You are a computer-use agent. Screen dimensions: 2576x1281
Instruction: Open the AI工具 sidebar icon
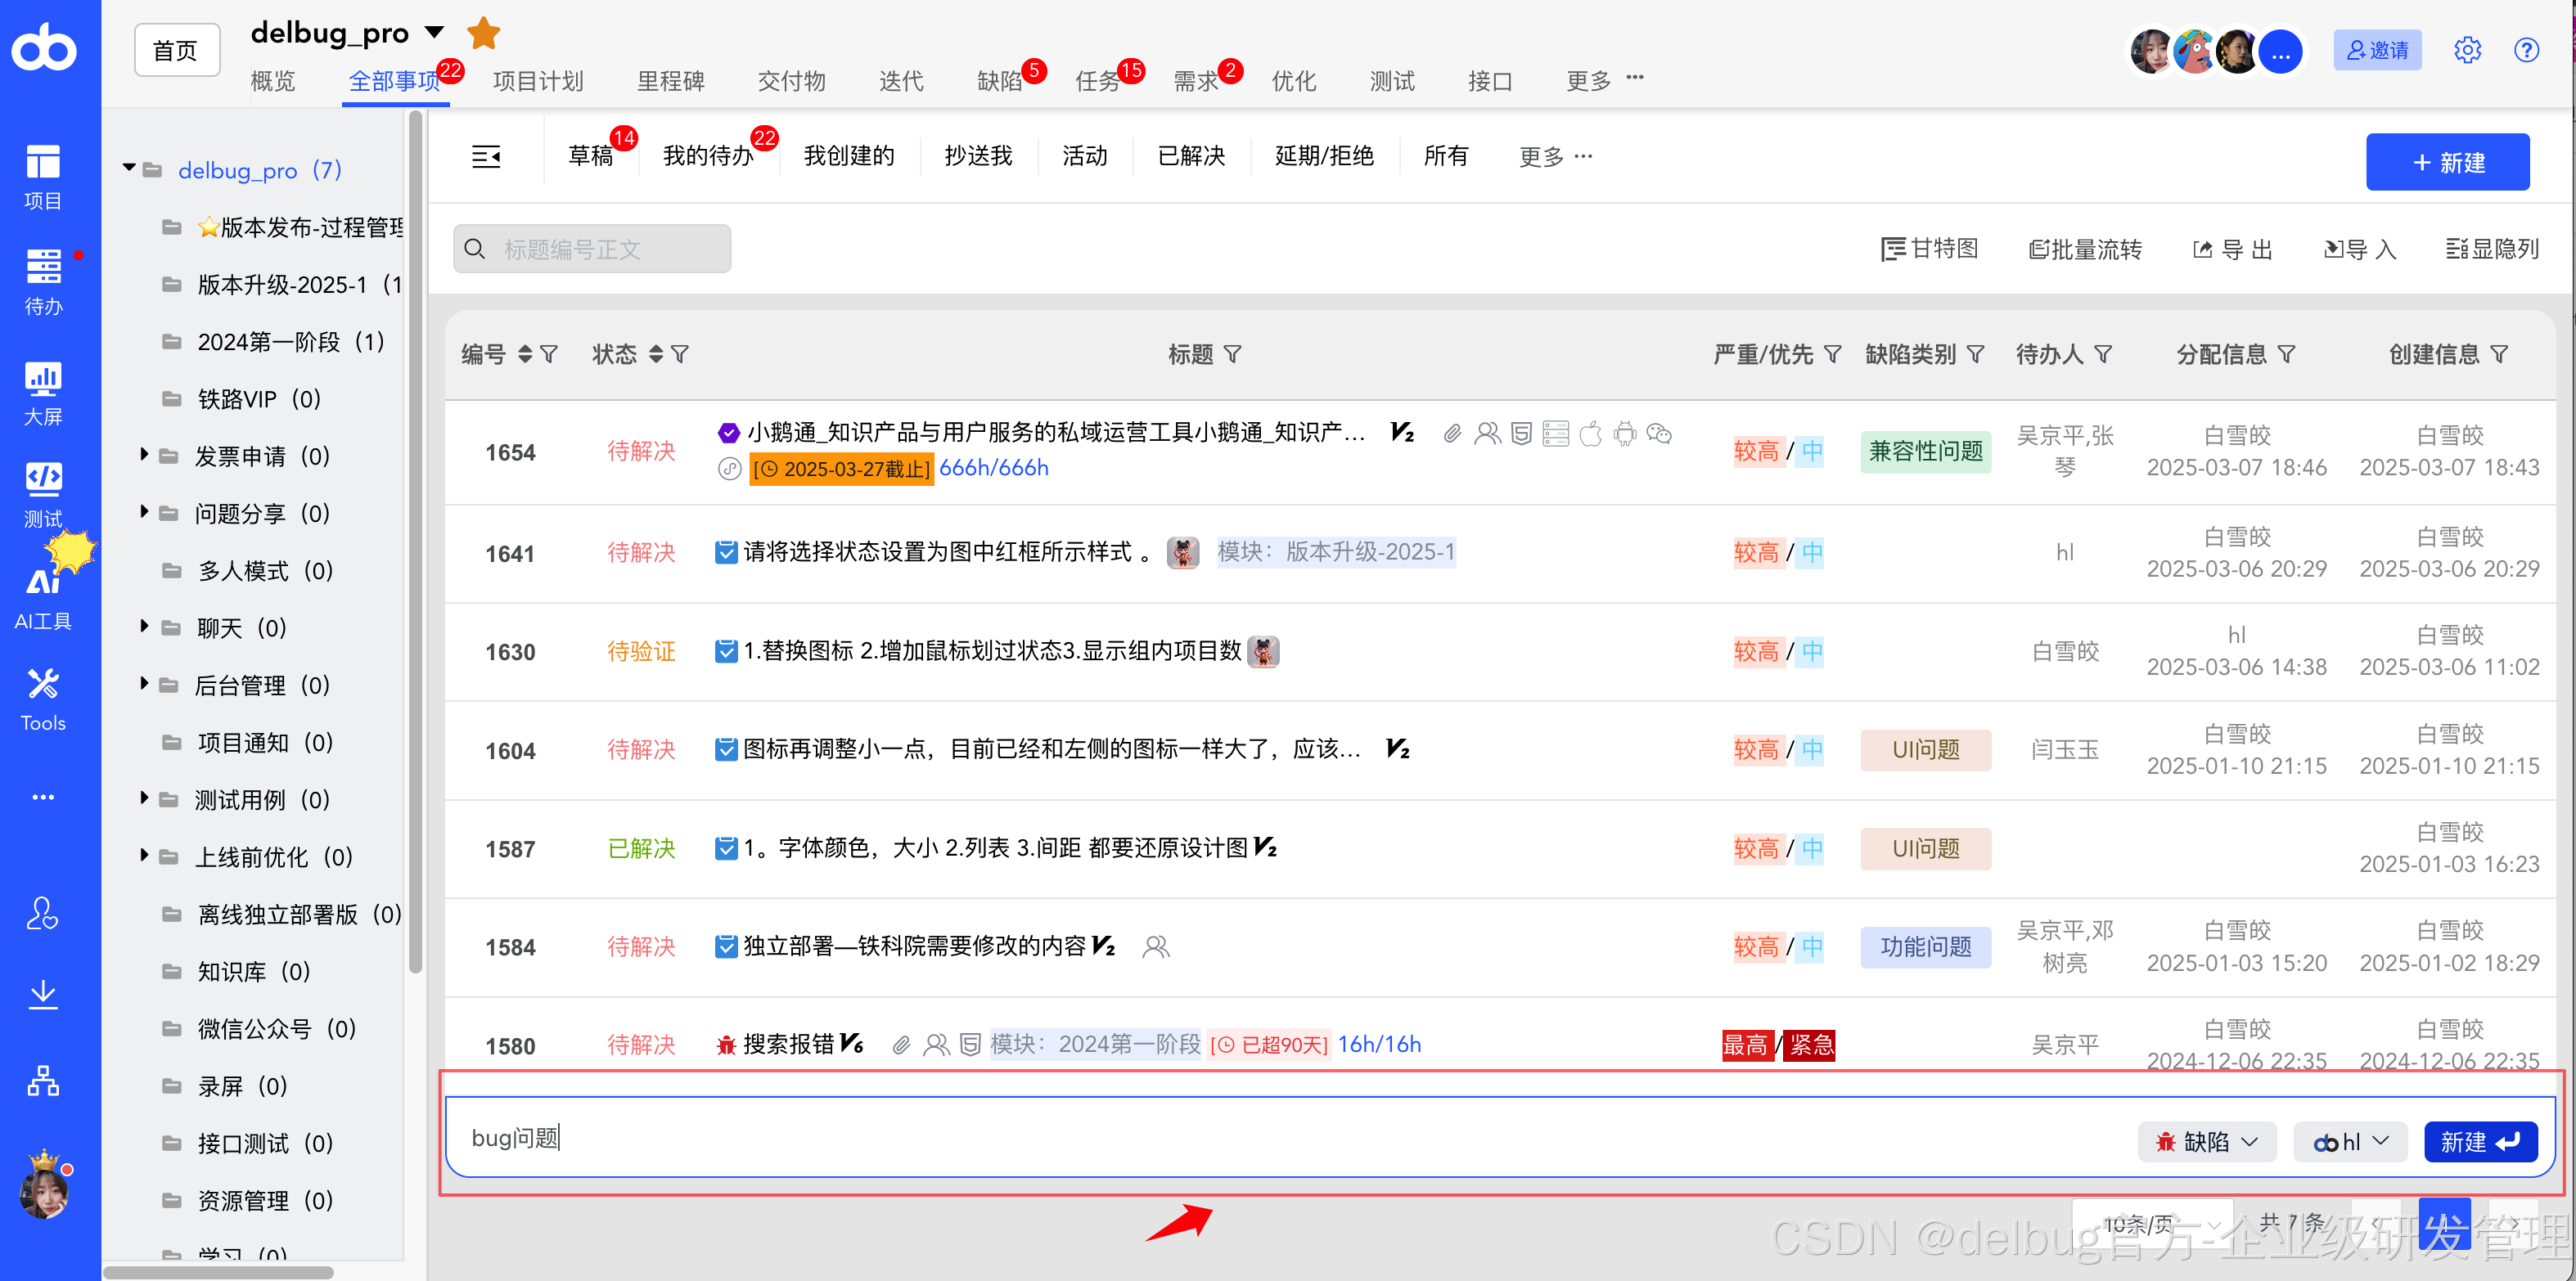pos(43,598)
